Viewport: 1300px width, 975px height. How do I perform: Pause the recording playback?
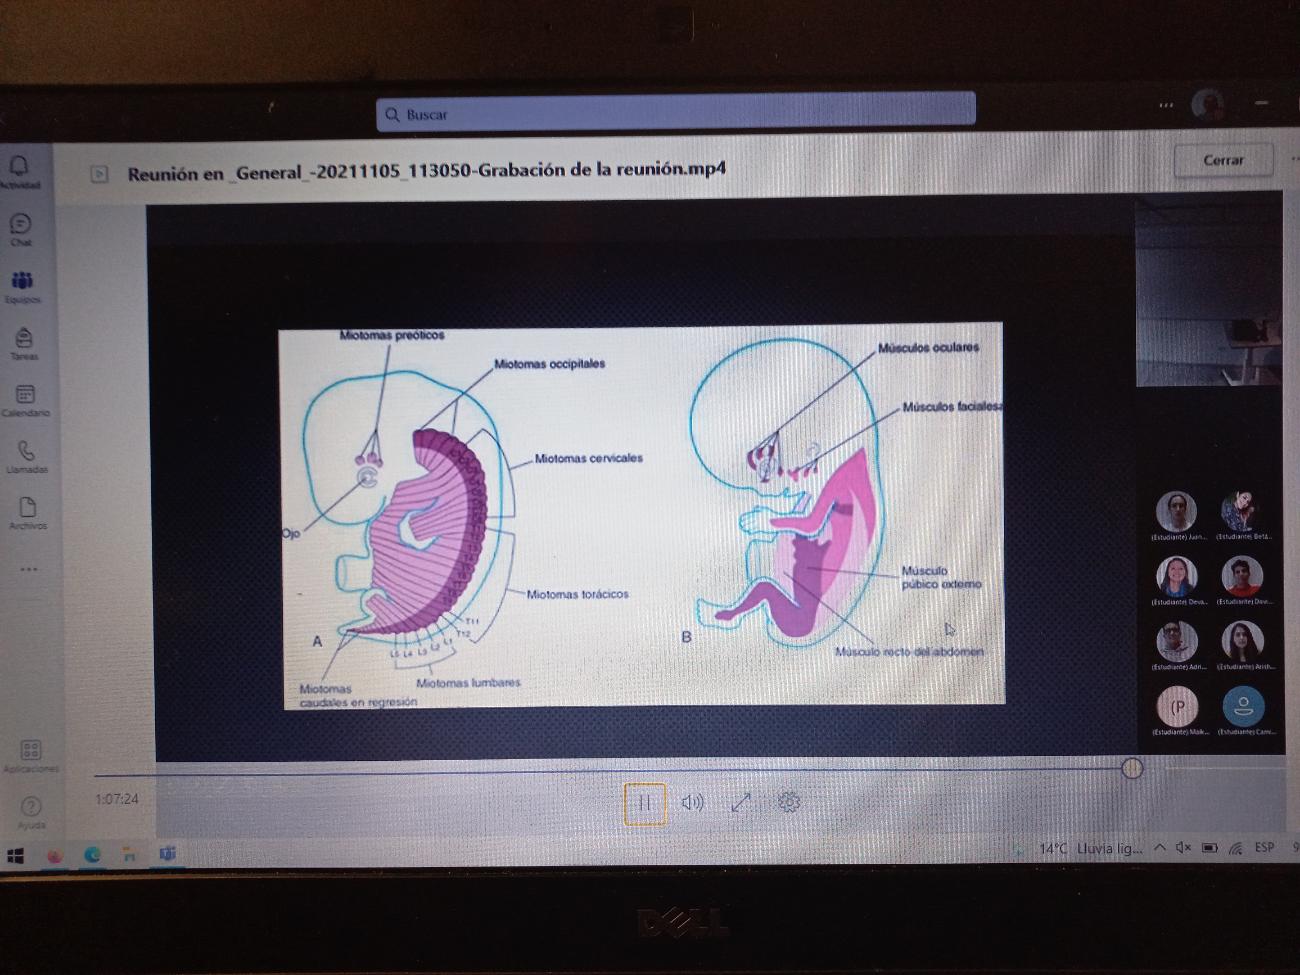tap(645, 803)
